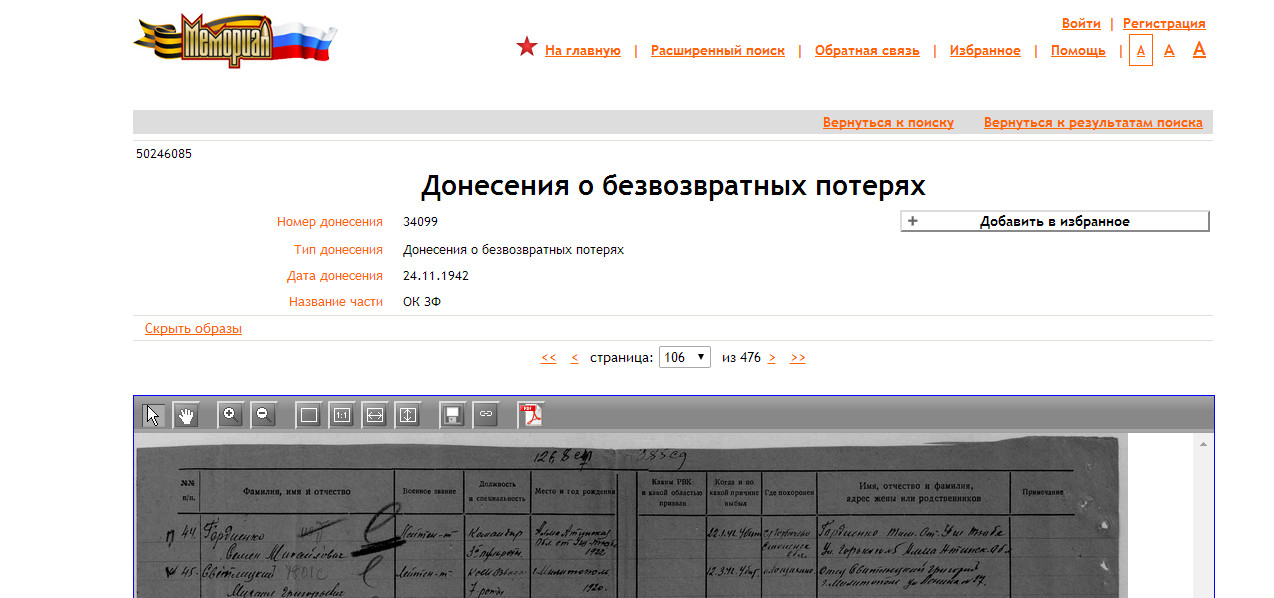Fit whole page in viewer
This screenshot has width=1274, height=598.
coord(309,415)
